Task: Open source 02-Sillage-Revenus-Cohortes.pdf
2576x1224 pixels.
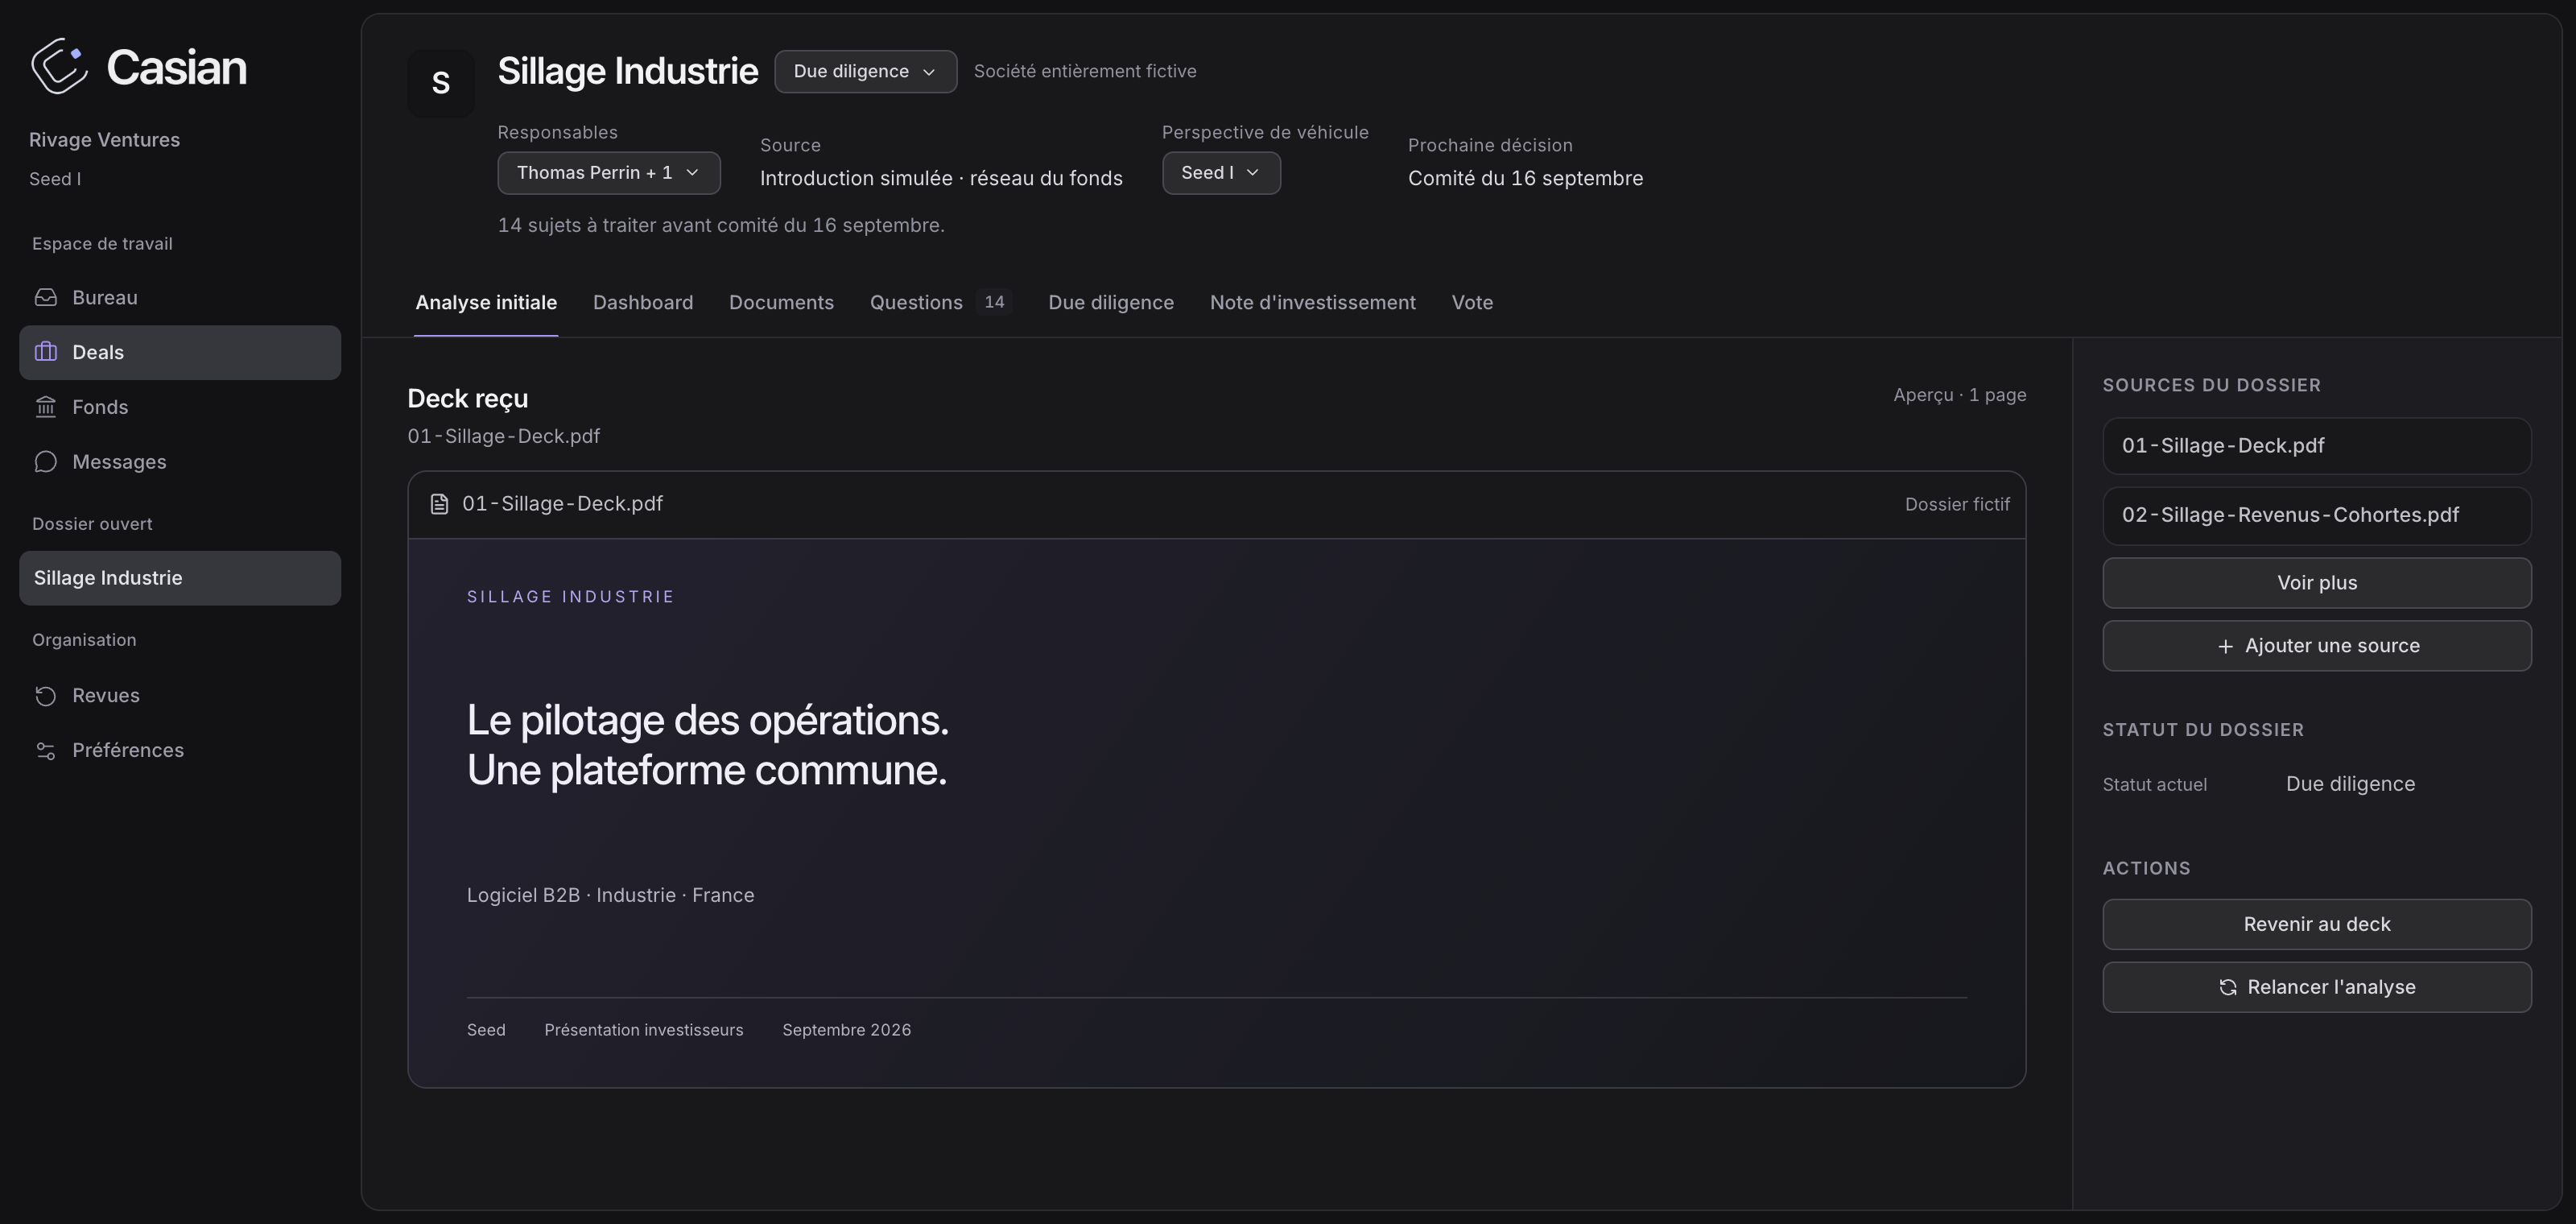Action: [x=2317, y=516]
